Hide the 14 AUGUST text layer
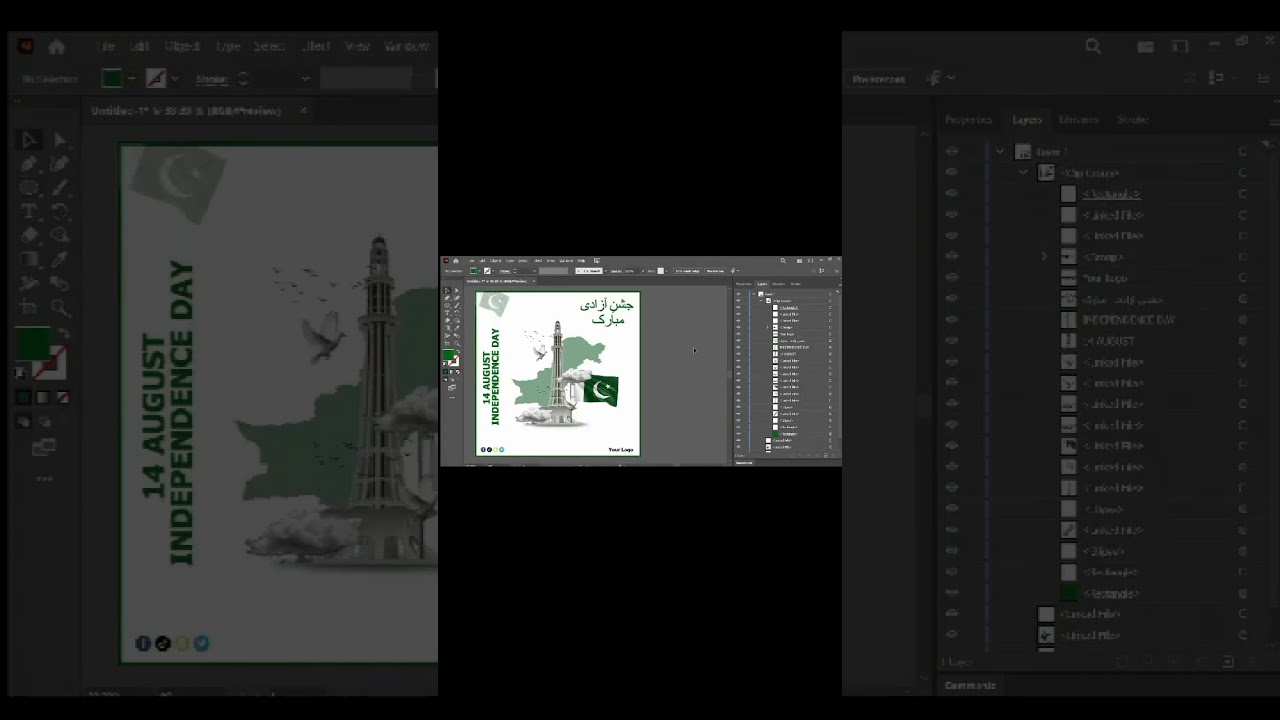The image size is (1280, 720). 951,341
